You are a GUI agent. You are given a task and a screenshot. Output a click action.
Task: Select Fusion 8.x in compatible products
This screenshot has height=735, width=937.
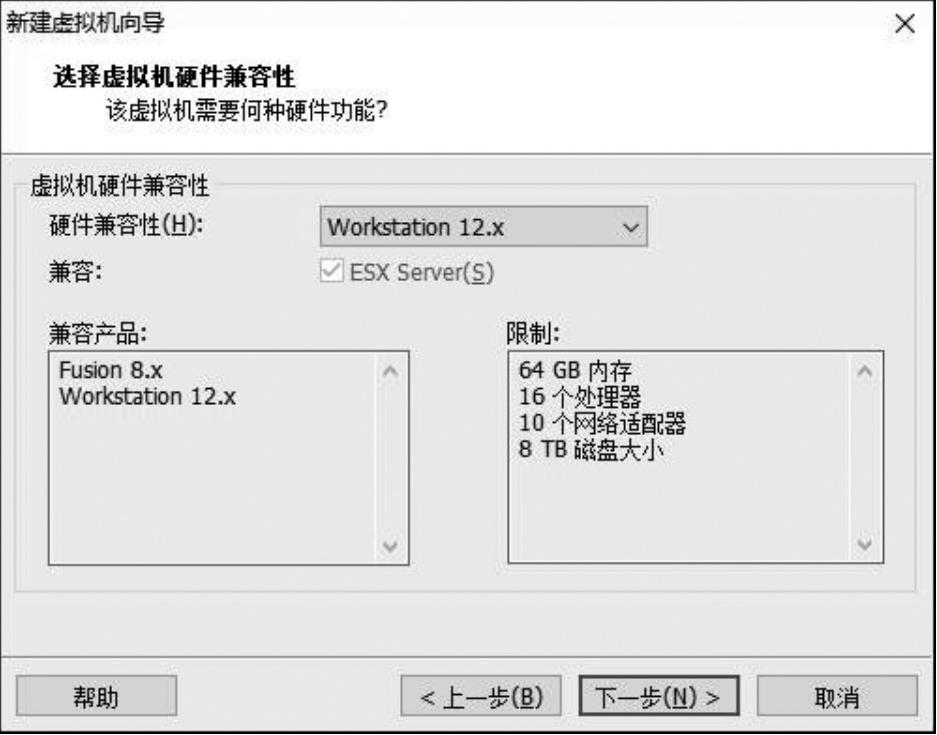(111, 370)
